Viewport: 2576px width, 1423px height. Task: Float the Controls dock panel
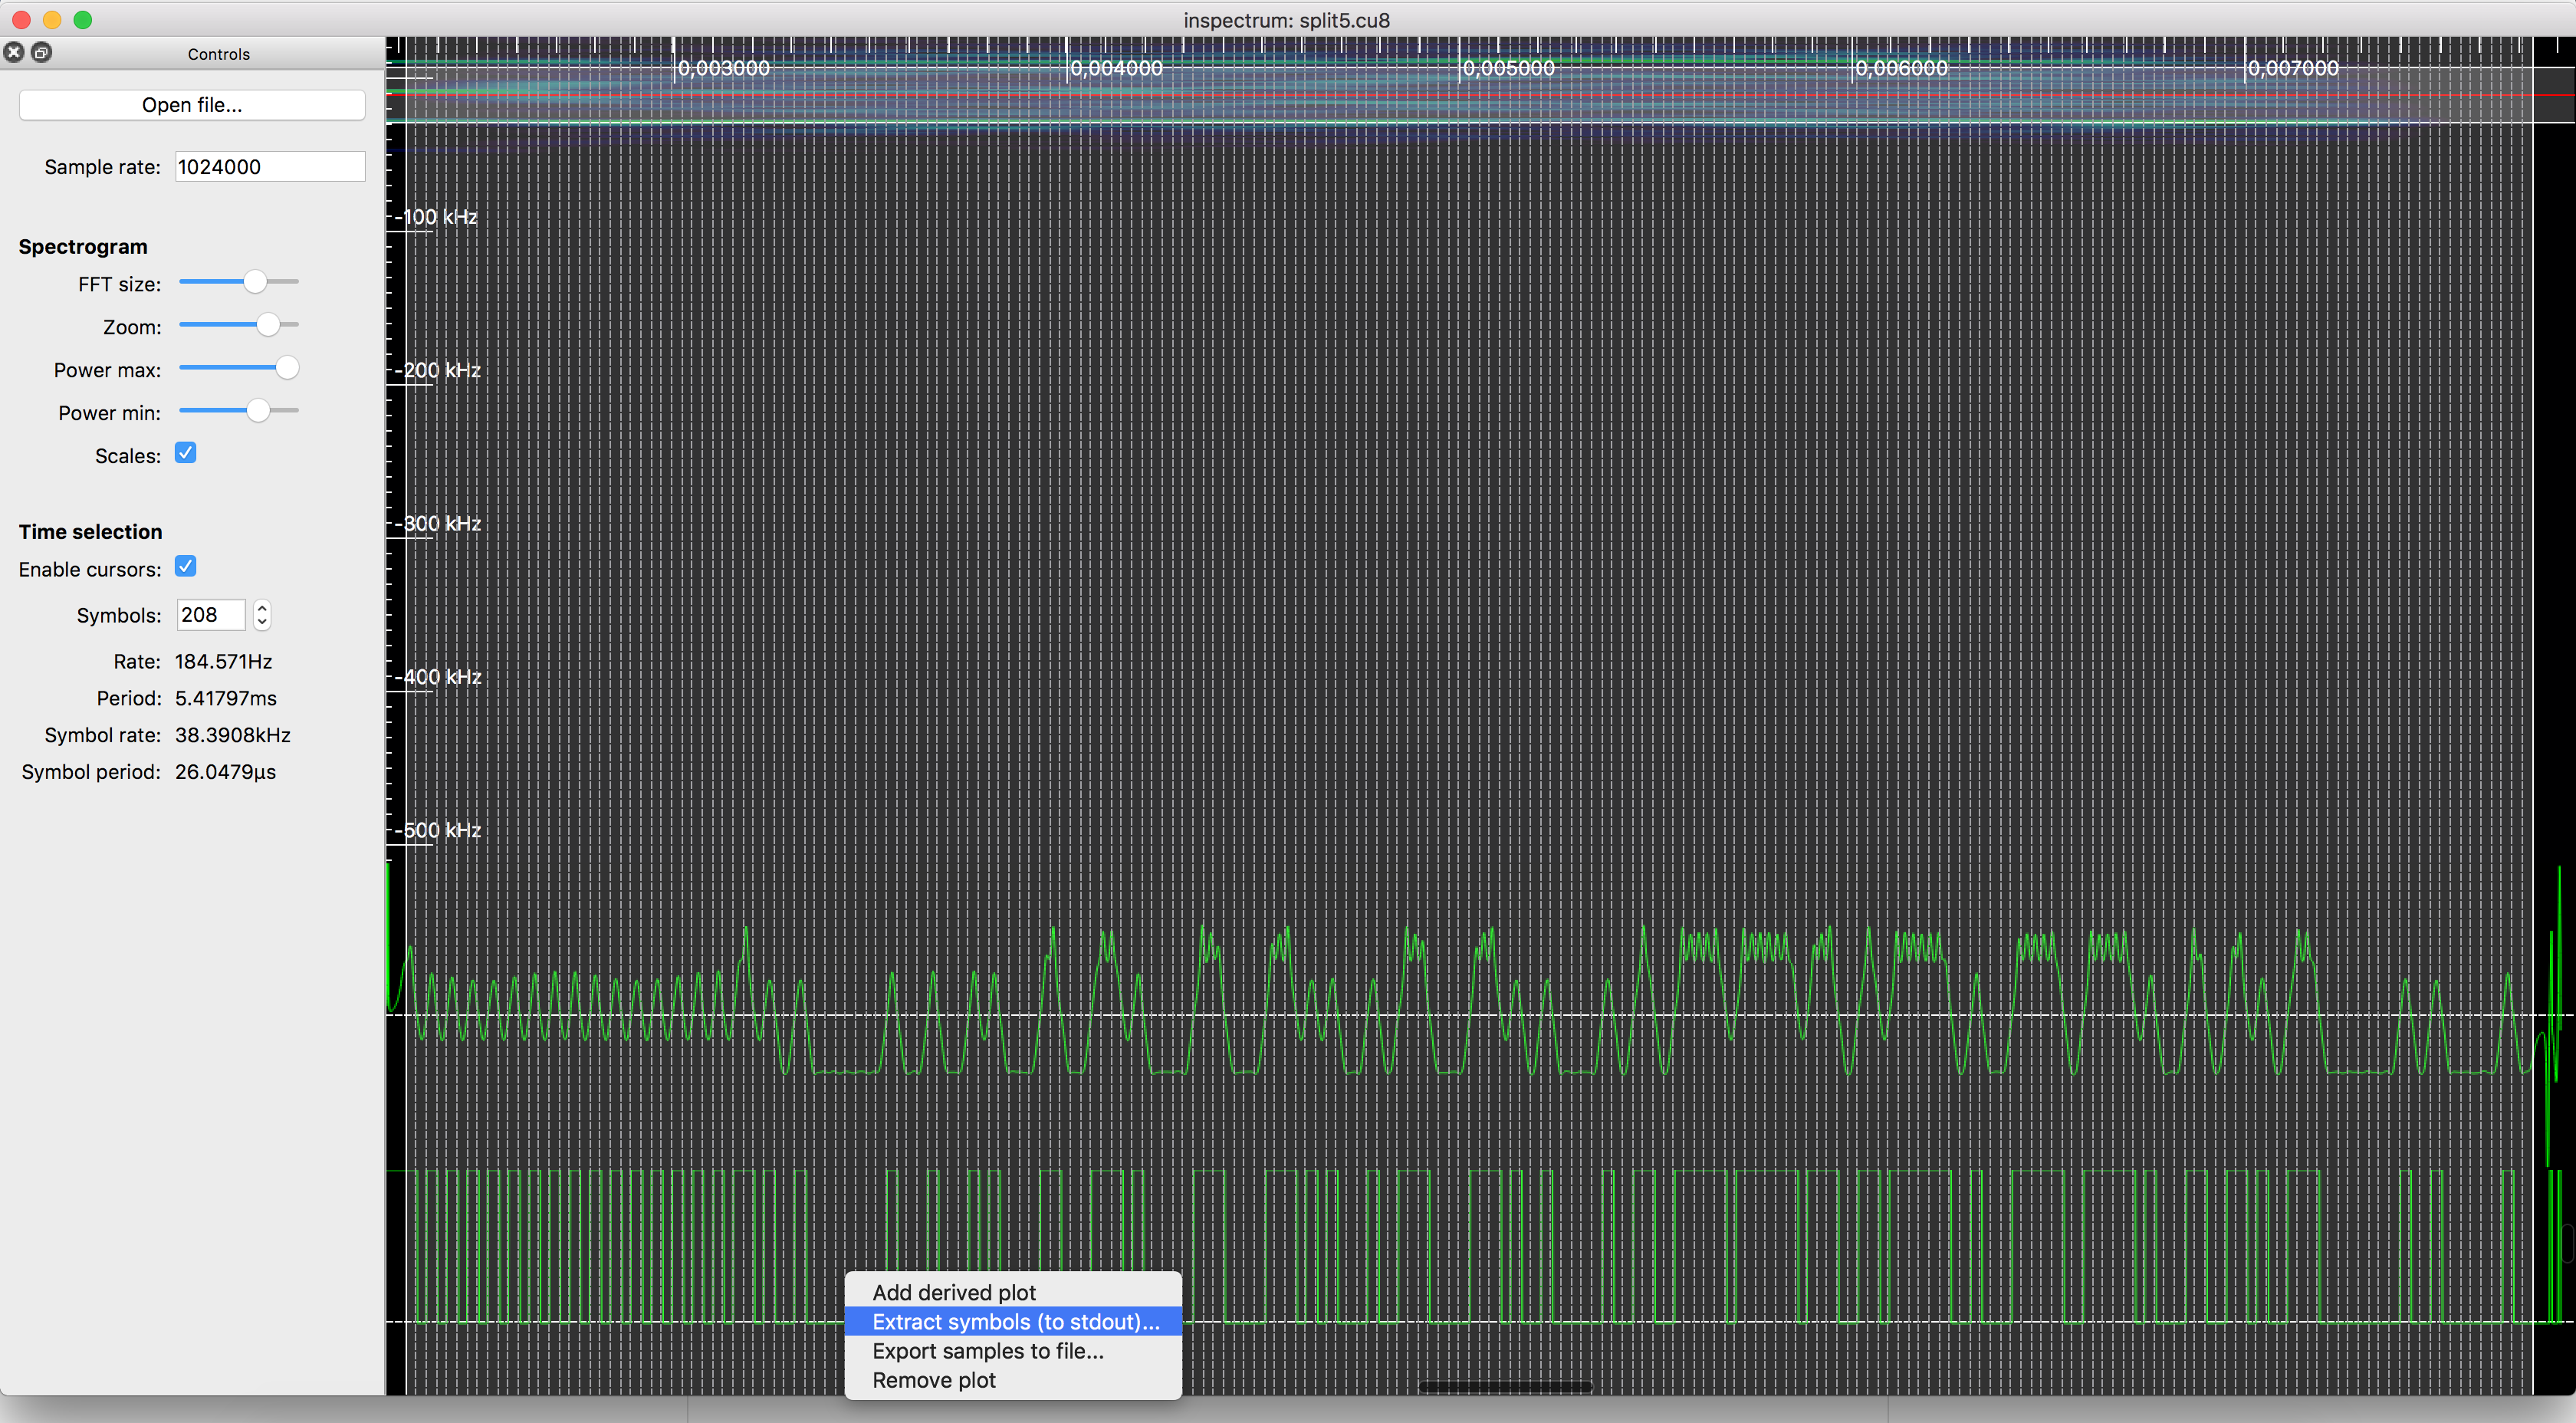(41, 53)
